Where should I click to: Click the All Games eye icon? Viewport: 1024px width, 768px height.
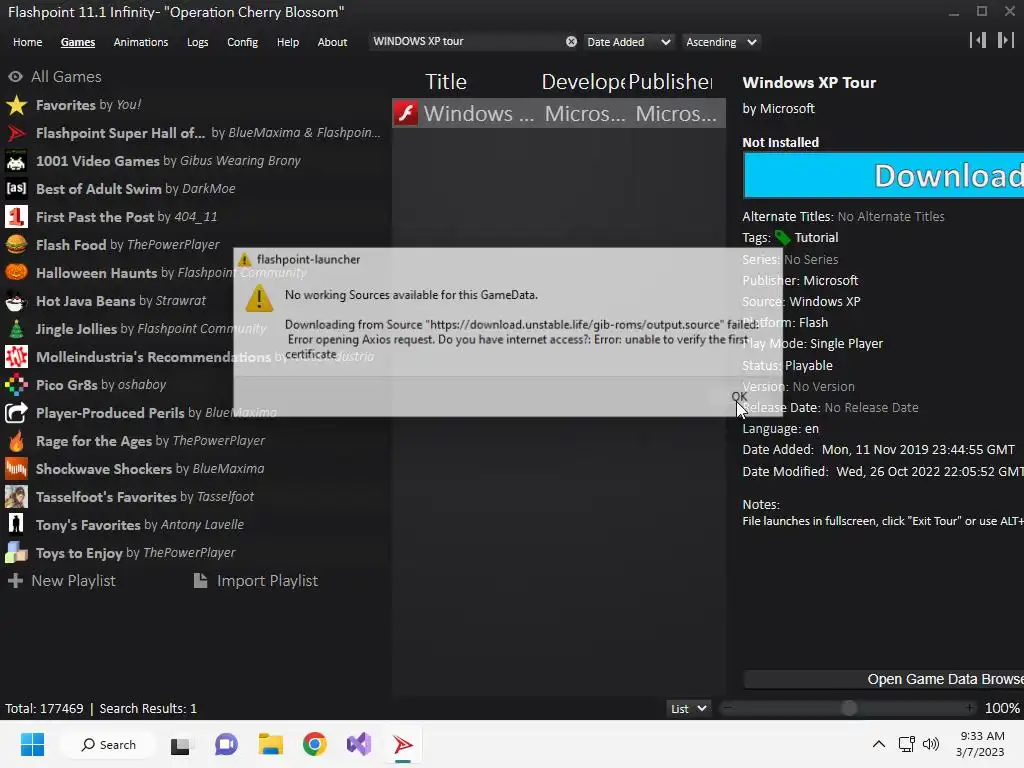pos(16,76)
